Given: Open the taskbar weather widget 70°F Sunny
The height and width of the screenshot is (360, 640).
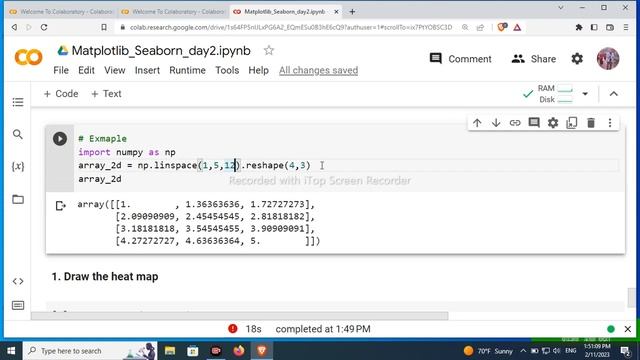Looking at the screenshot, I should coord(488,351).
